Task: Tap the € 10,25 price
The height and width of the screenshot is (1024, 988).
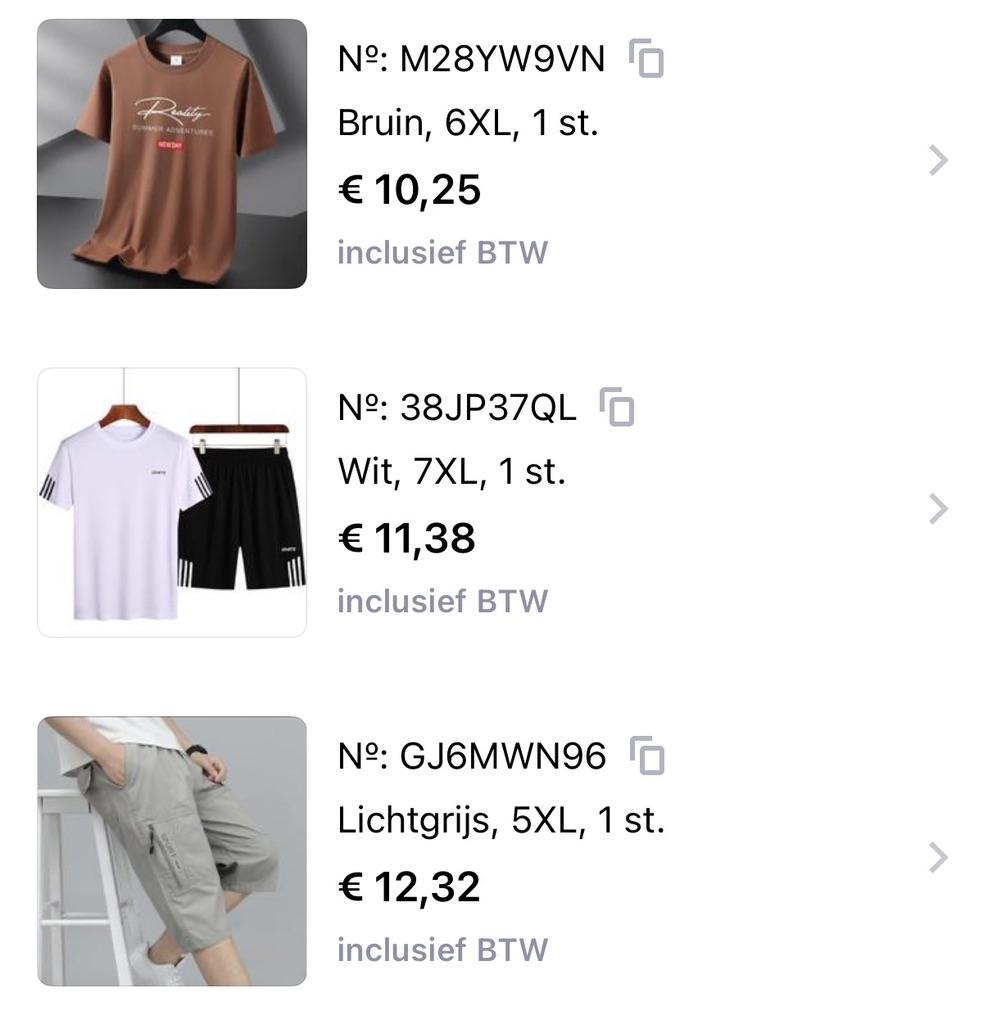Action: pyautogui.click(x=409, y=191)
